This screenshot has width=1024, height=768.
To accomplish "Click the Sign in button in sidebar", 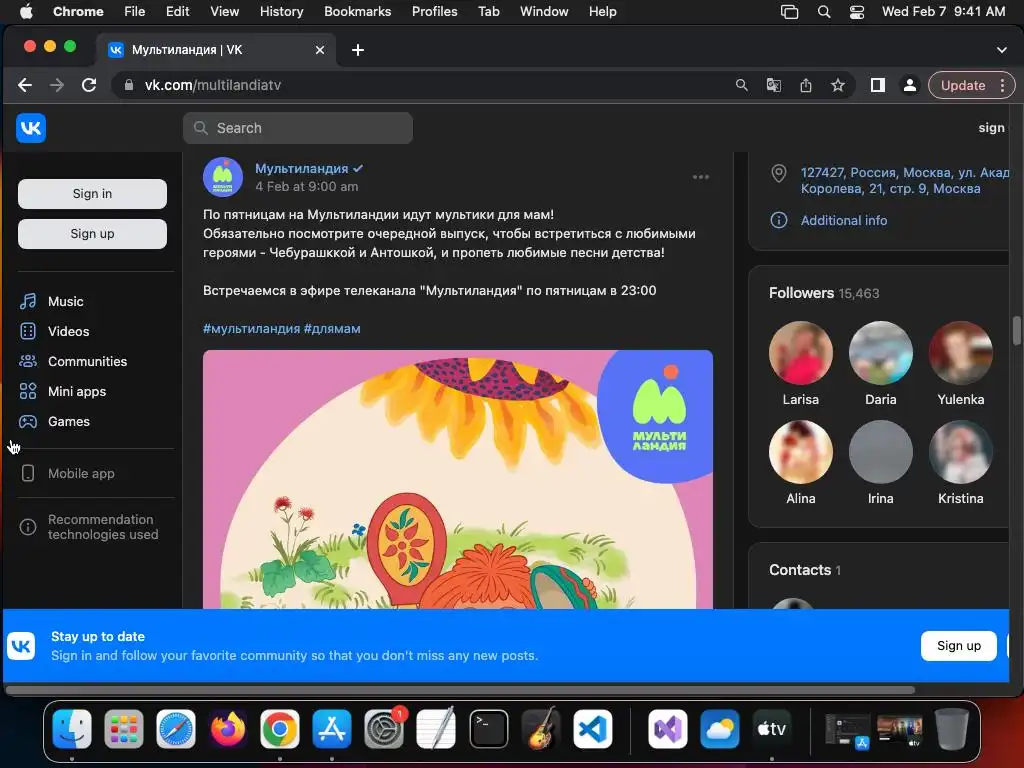I will tap(92, 194).
